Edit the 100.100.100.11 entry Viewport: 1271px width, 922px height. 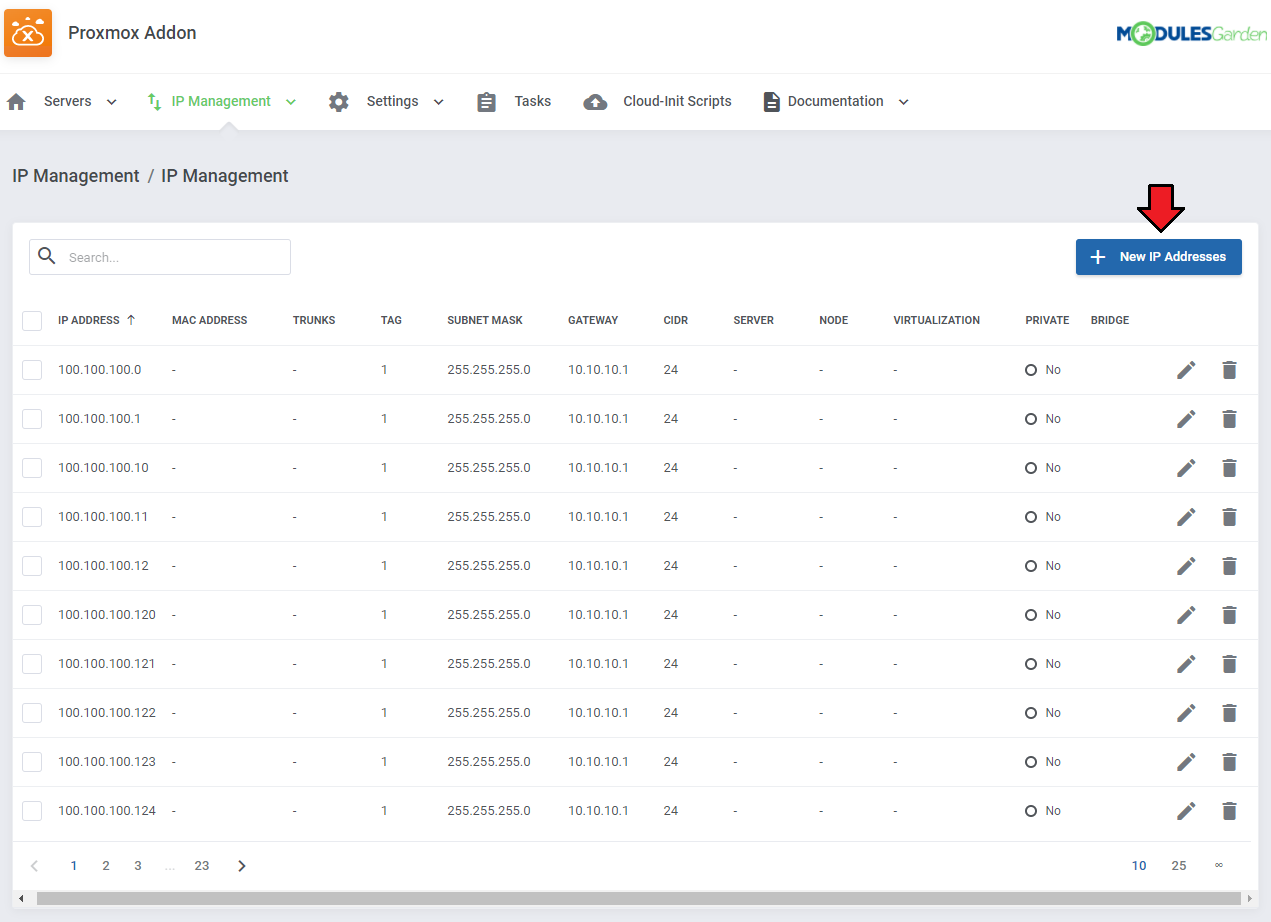1186,517
